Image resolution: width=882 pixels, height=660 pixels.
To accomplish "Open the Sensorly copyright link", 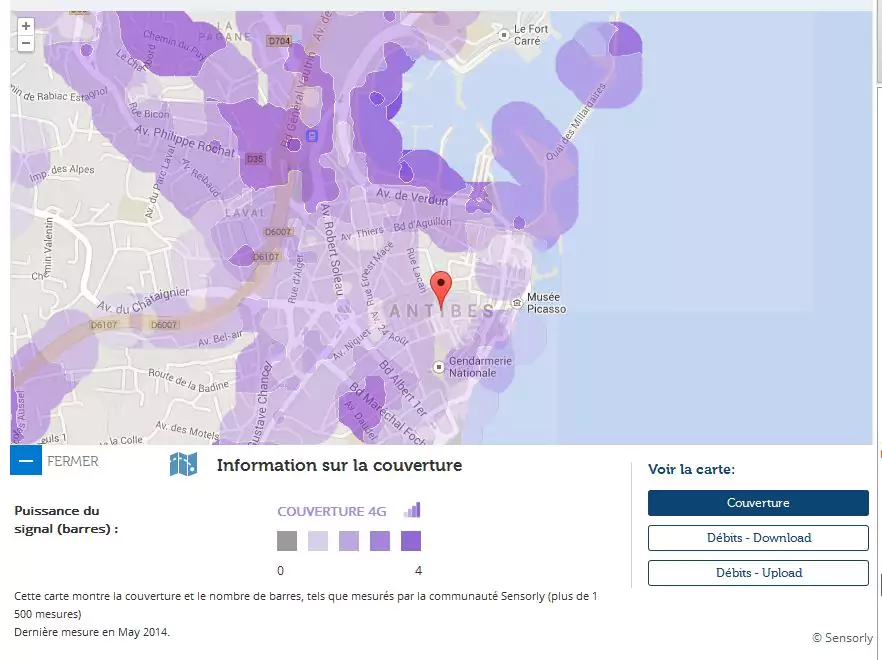I will point(842,638).
